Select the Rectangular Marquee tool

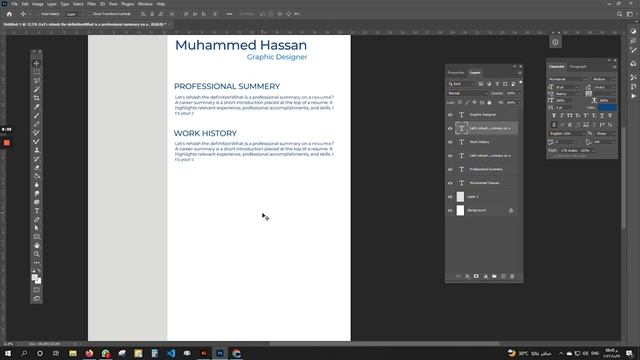(x=37, y=72)
